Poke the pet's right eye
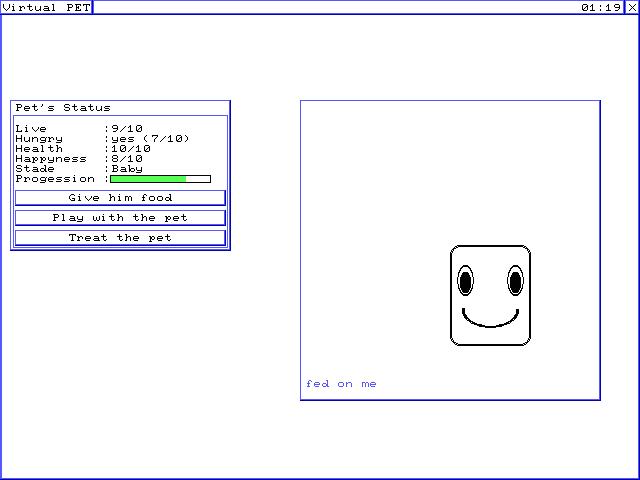This screenshot has width=640, height=480. click(515, 282)
